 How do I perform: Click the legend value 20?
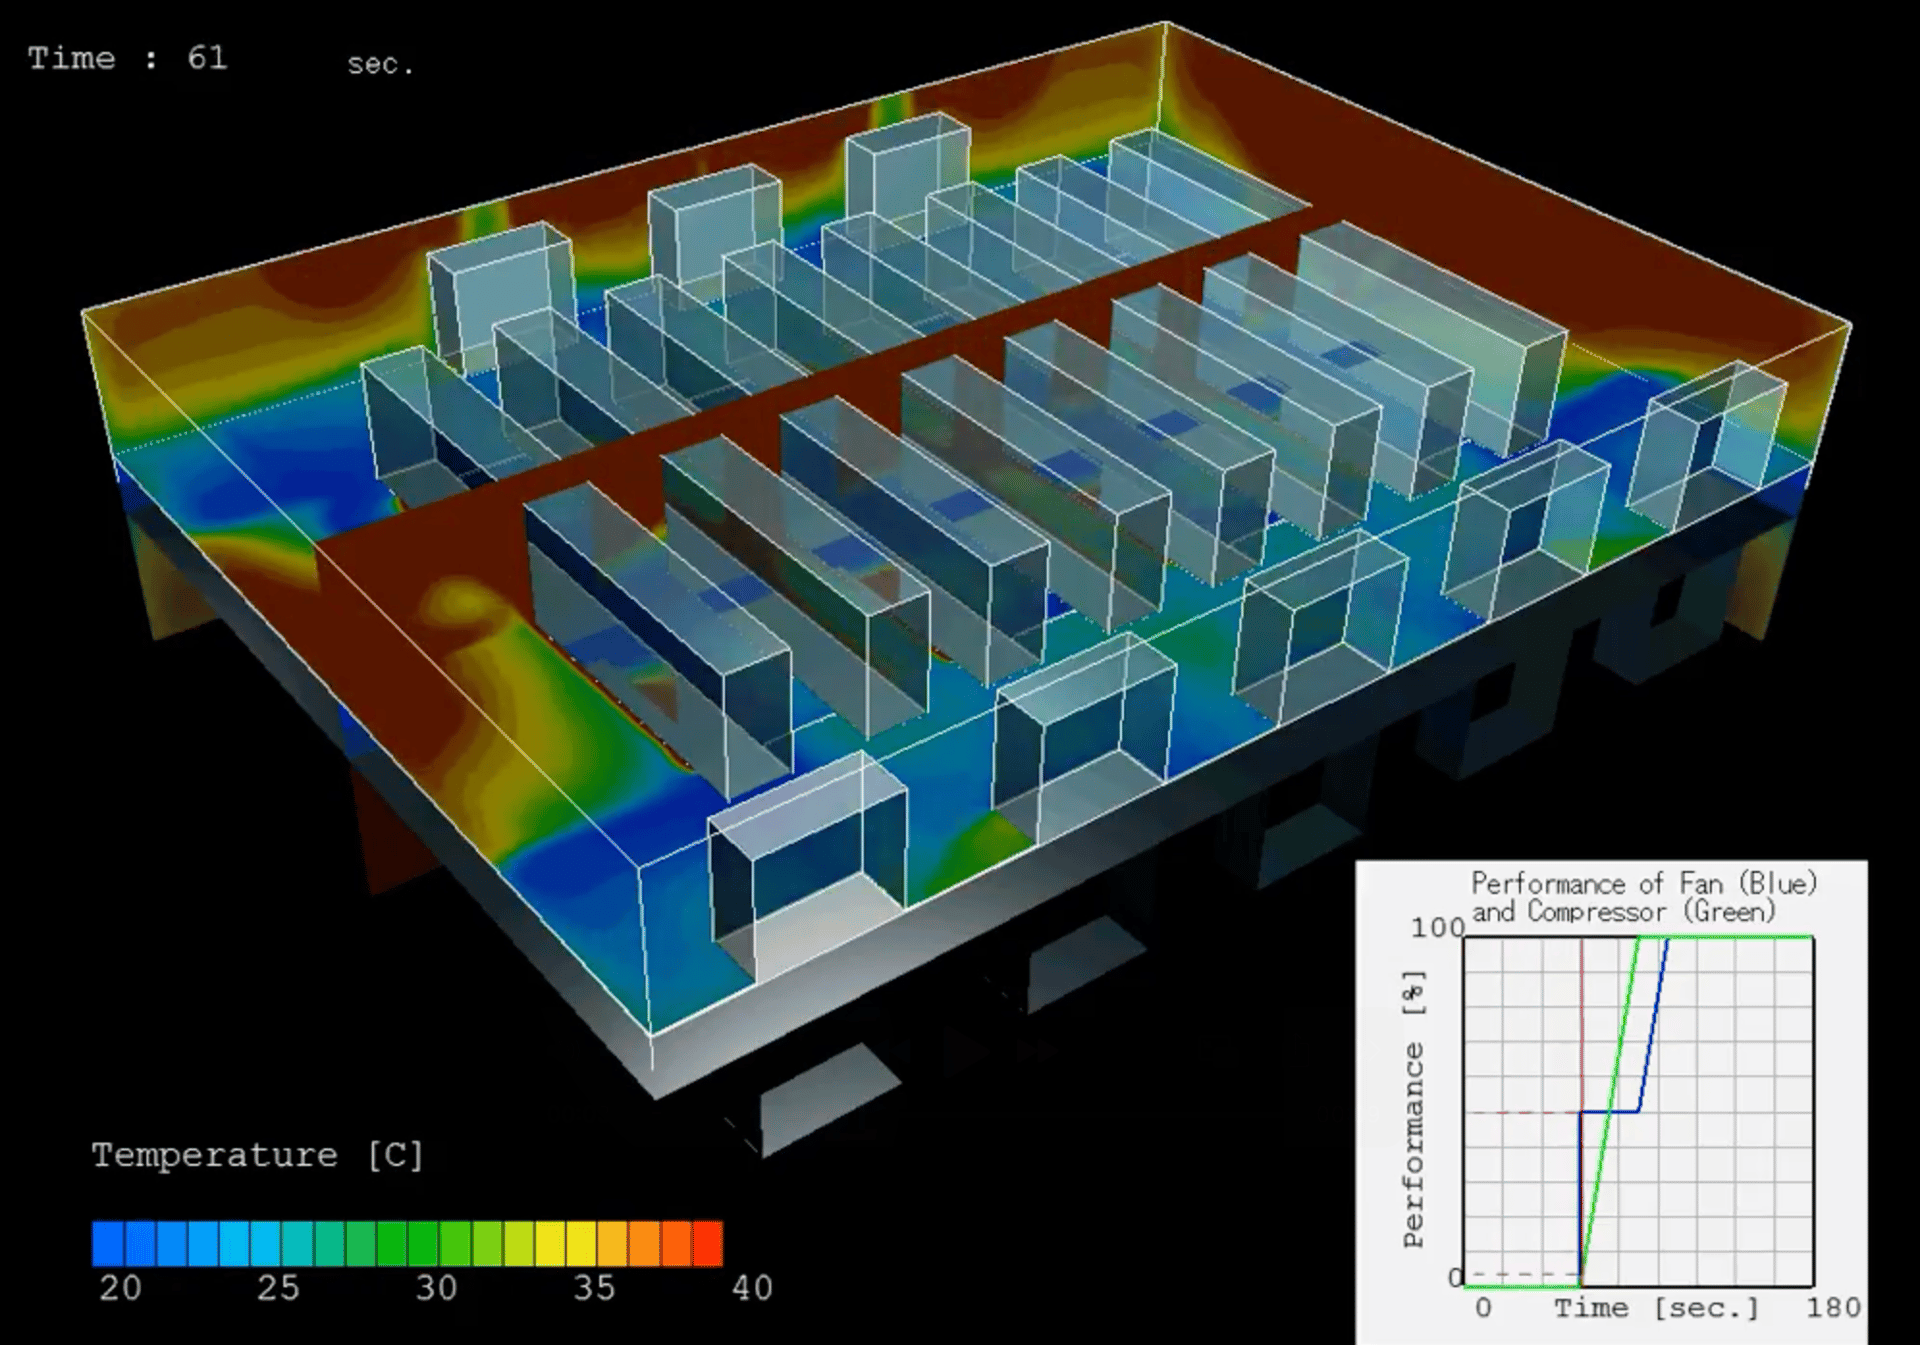(120, 1288)
